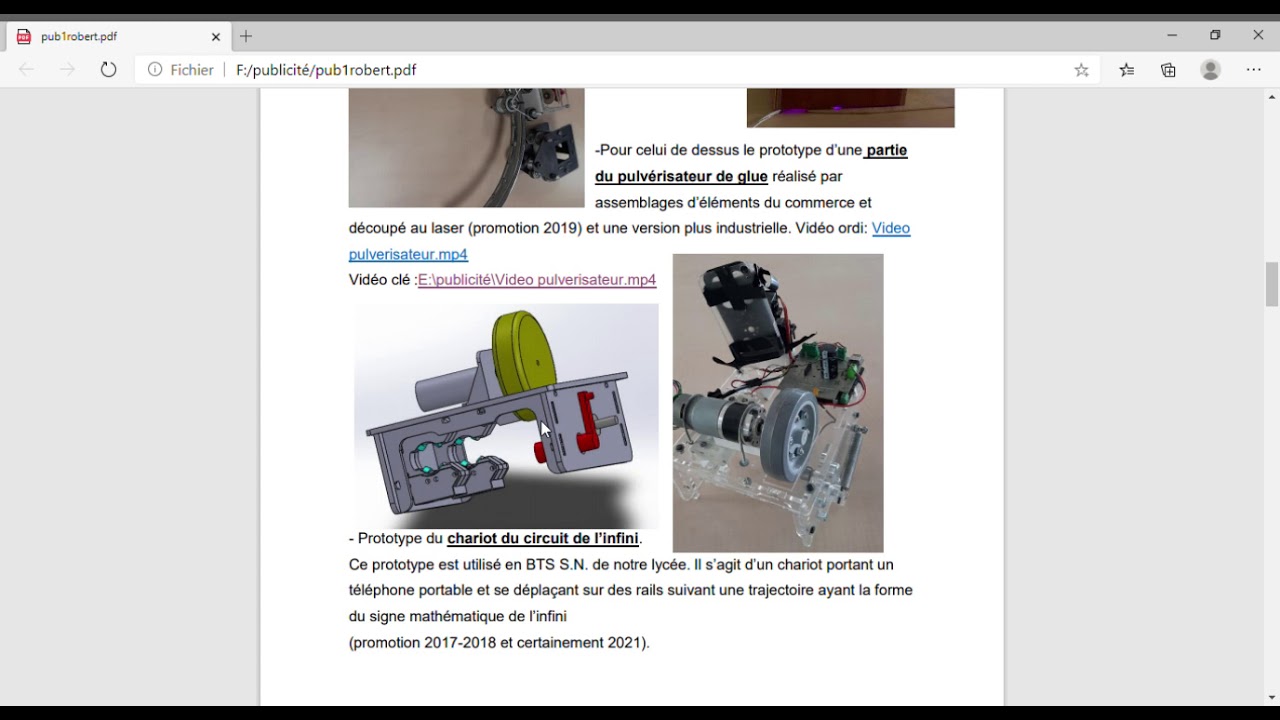The width and height of the screenshot is (1280, 720).
Task: Open the browser settings and more menu
Action: (x=1254, y=70)
